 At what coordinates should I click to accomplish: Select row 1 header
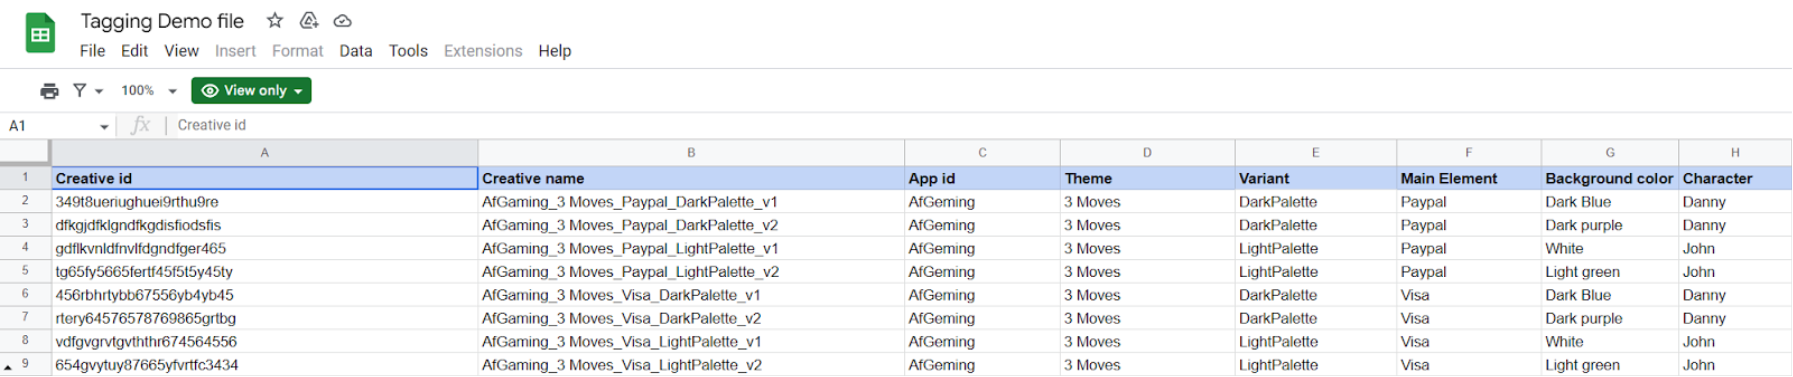25,177
